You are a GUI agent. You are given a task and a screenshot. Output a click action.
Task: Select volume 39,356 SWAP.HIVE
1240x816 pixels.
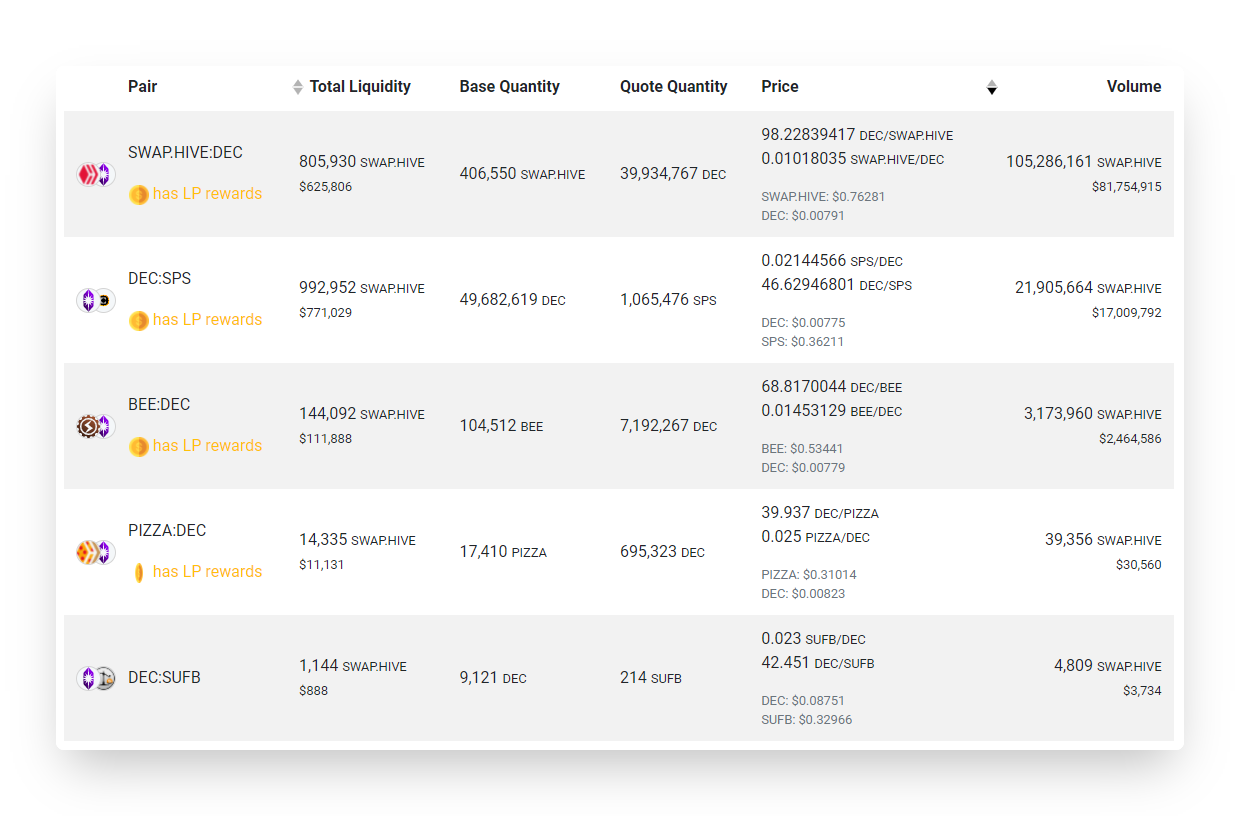click(x=1103, y=539)
